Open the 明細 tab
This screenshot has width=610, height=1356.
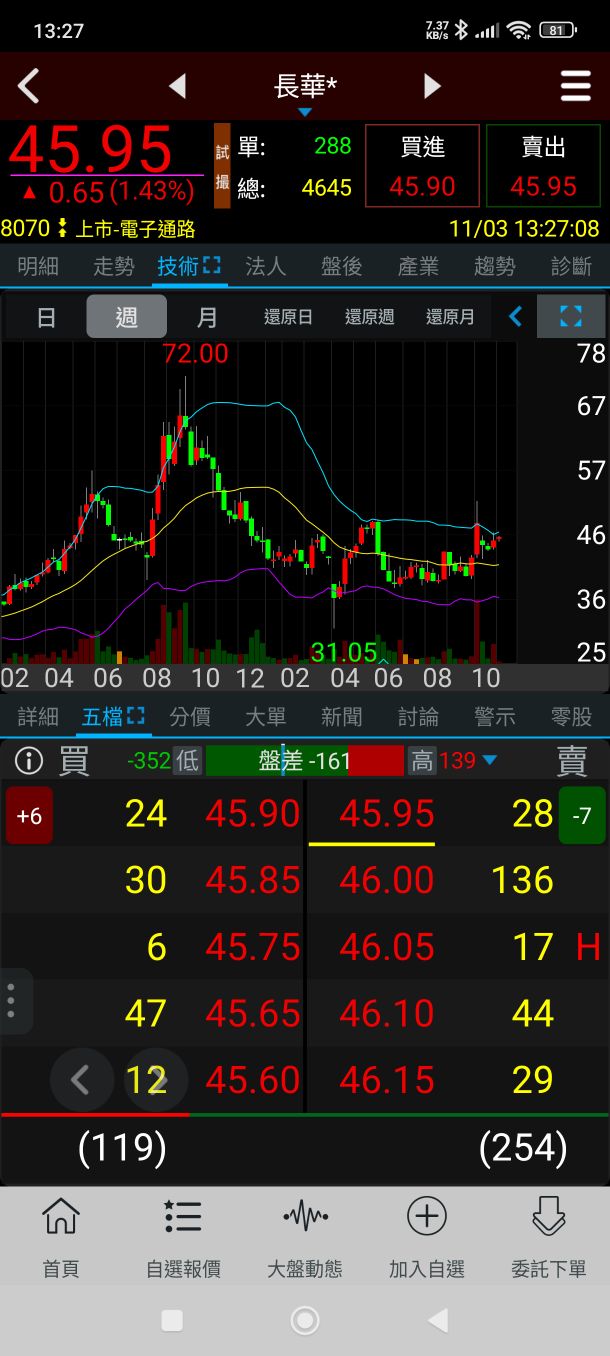tap(38, 266)
